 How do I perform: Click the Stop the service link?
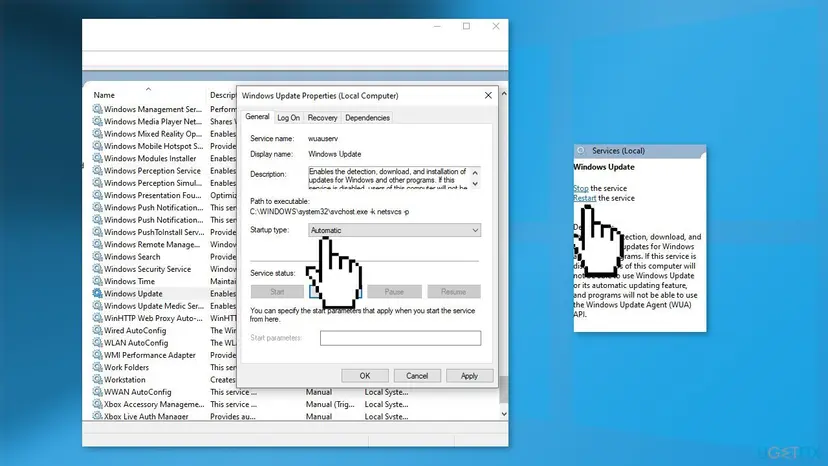581,188
